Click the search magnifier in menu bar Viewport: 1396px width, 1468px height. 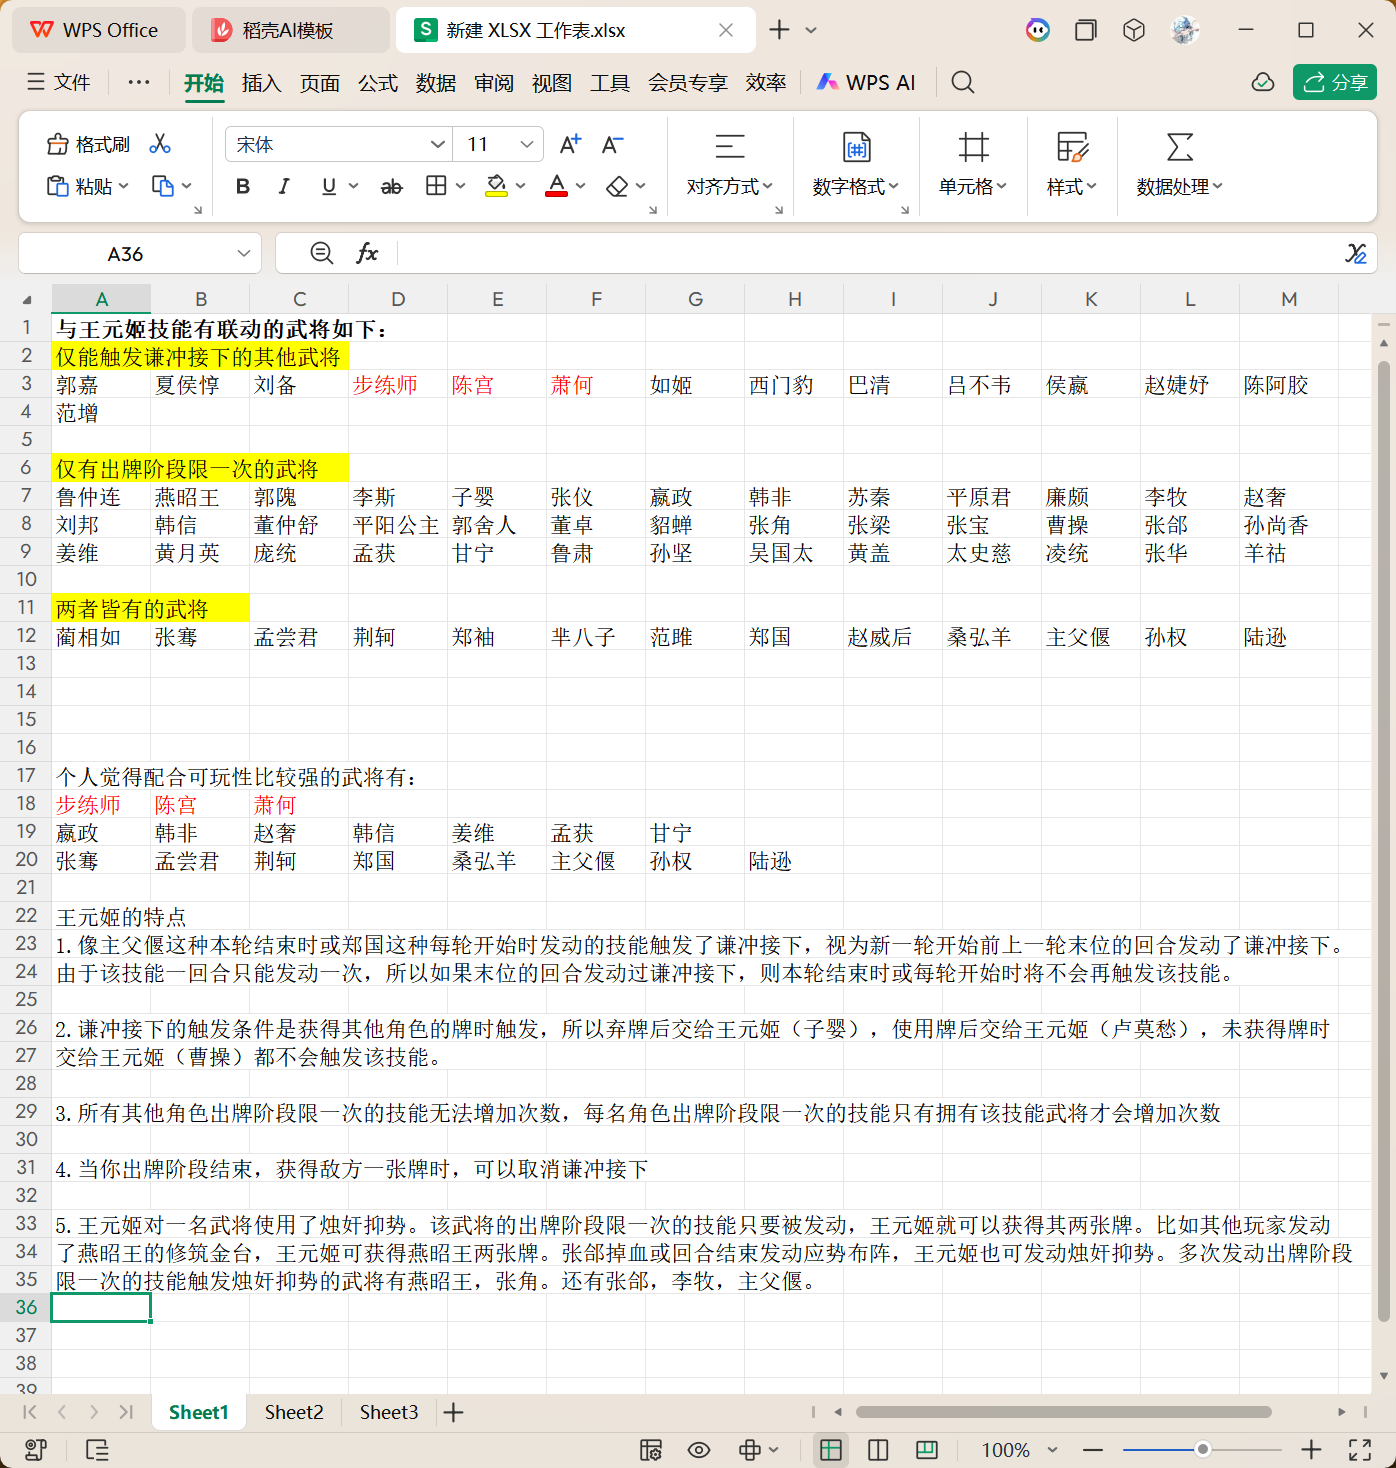point(962,82)
